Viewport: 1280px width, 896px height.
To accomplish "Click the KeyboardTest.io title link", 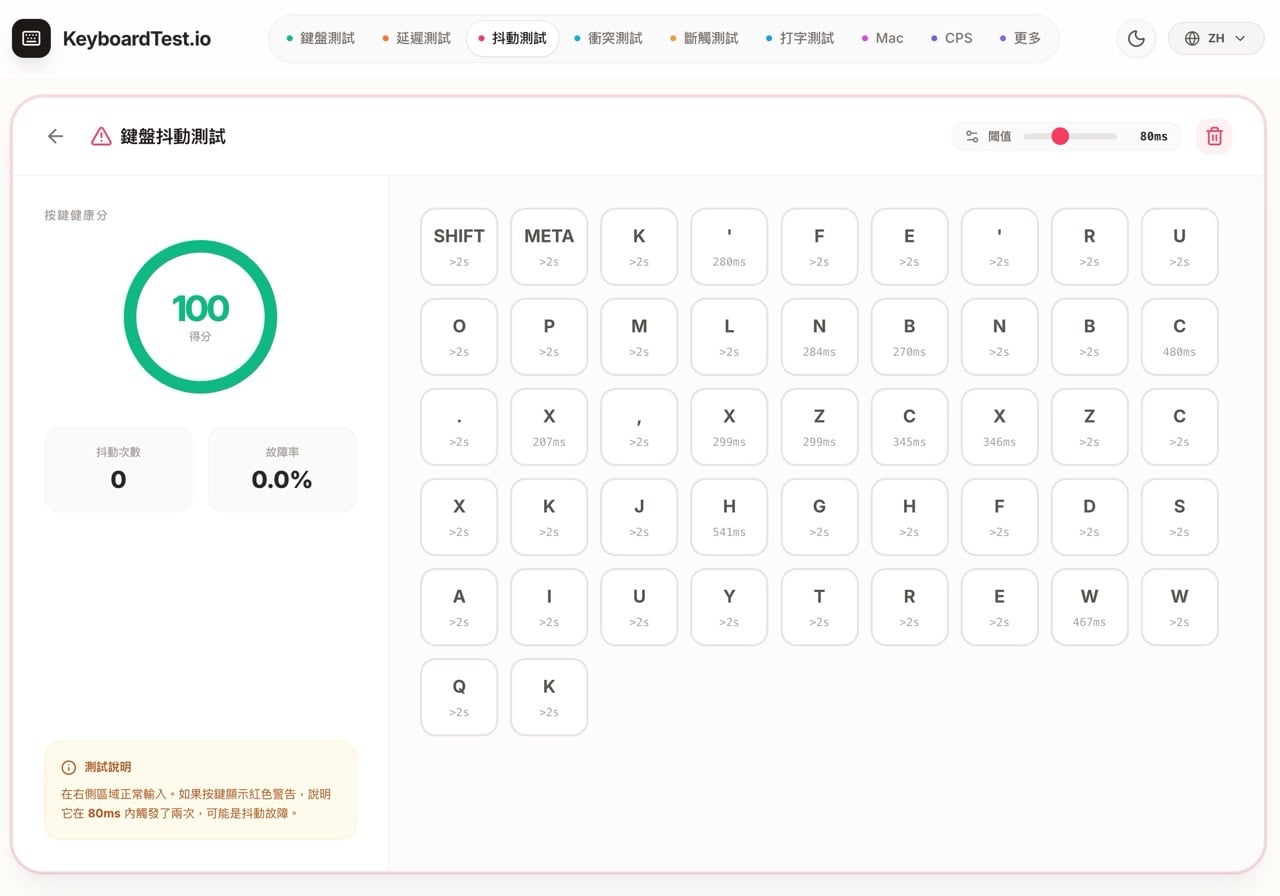I will [x=138, y=38].
